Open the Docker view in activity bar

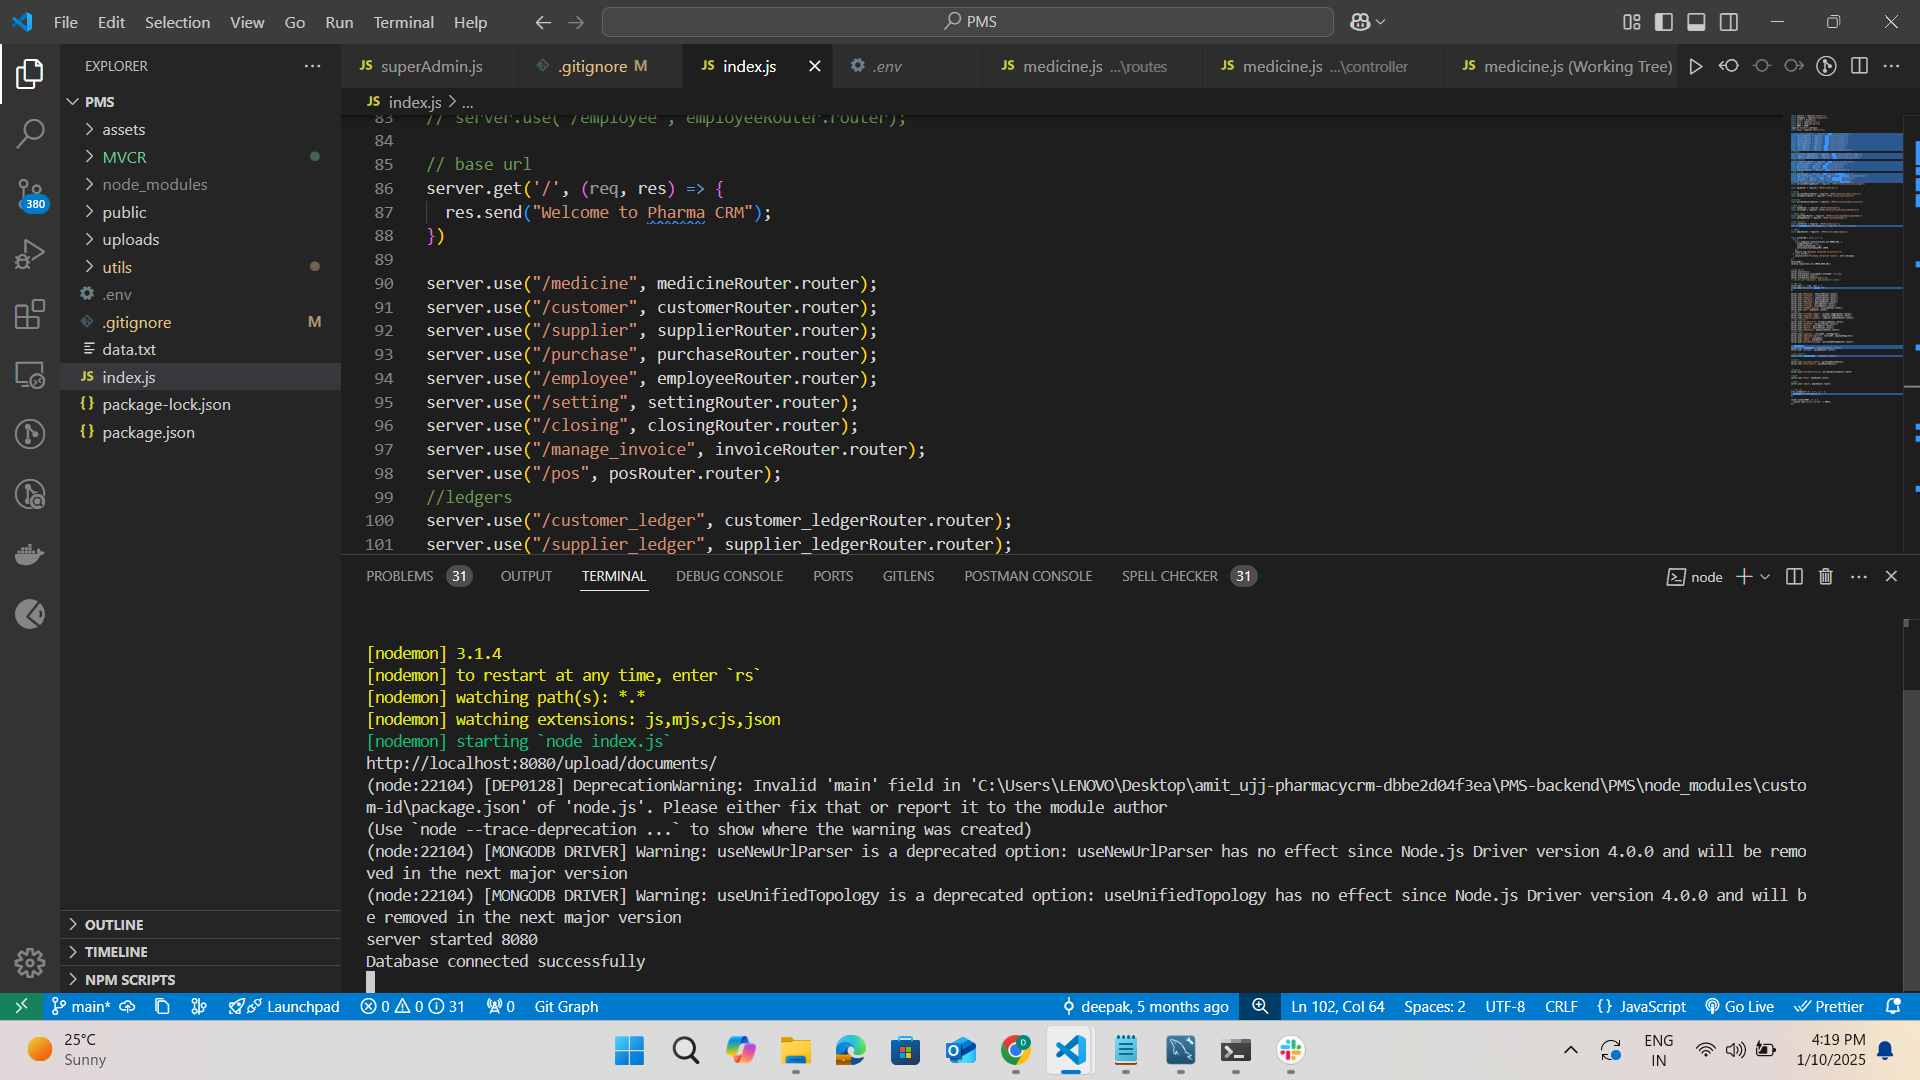(30, 554)
